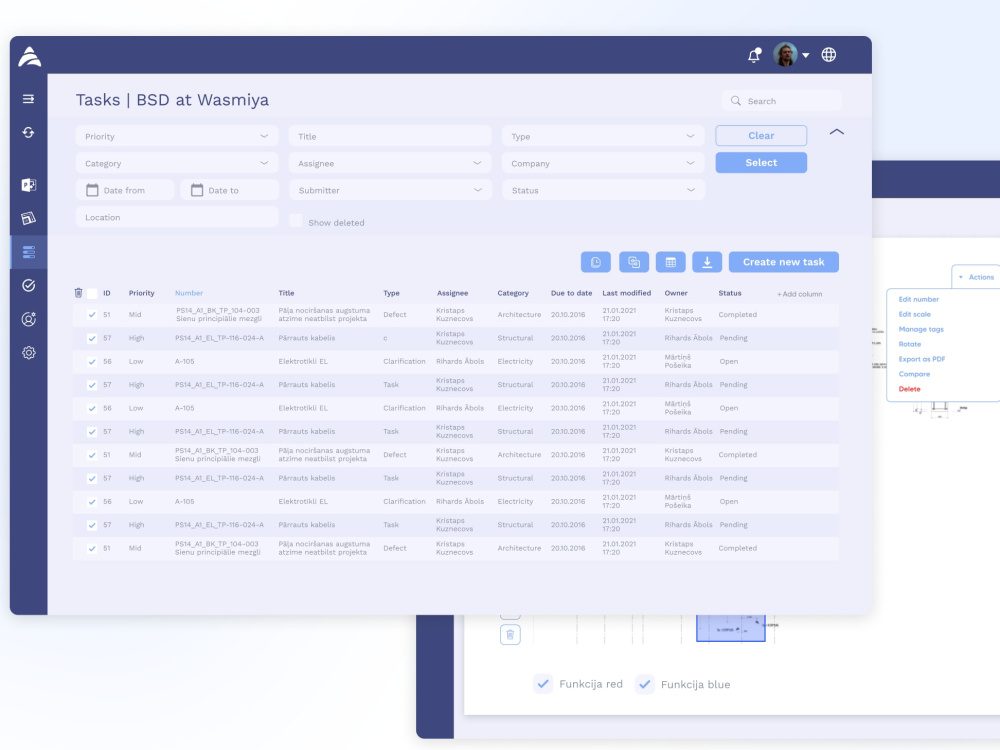Open the checkmark circle sidebar icon
The image size is (1000, 750).
pyautogui.click(x=29, y=286)
